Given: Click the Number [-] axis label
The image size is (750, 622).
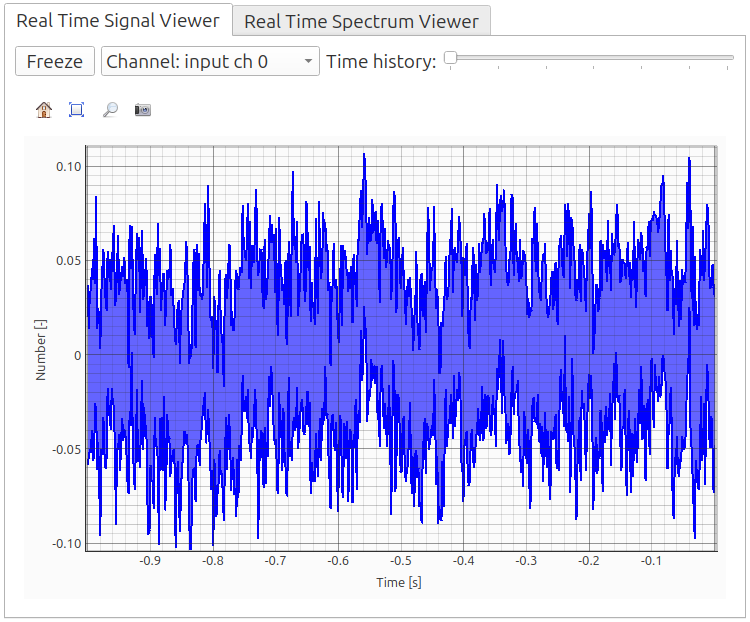Looking at the screenshot, I should [x=41, y=350].
